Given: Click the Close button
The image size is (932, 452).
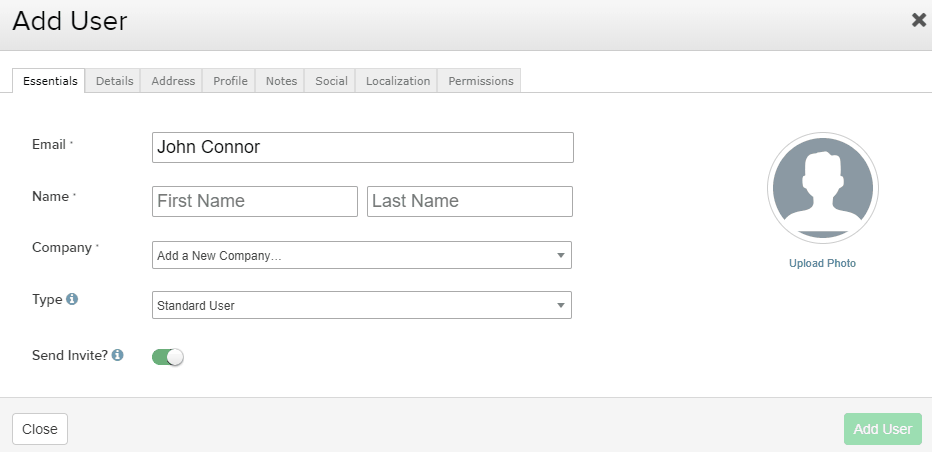Looking at the screenshot, I should point(40,429).
